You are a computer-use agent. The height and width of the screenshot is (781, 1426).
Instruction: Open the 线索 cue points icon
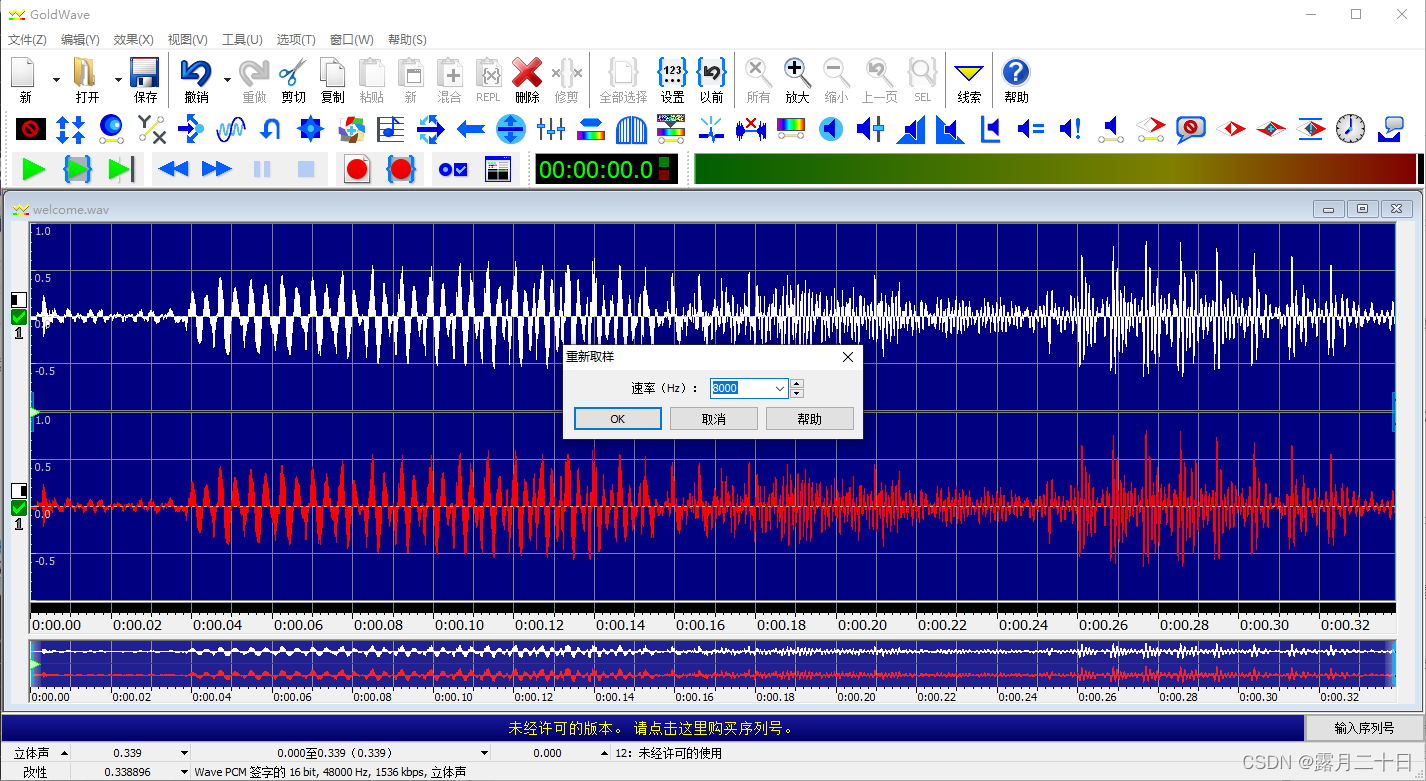(968, 73)
